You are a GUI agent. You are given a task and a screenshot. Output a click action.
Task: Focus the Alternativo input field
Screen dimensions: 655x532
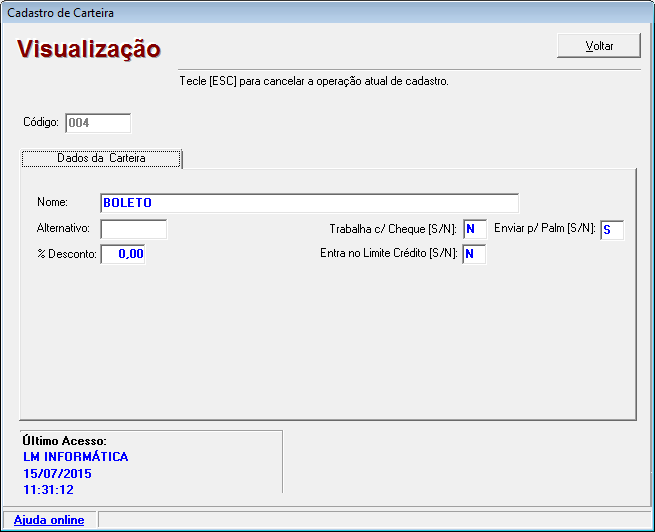[134, 229]
